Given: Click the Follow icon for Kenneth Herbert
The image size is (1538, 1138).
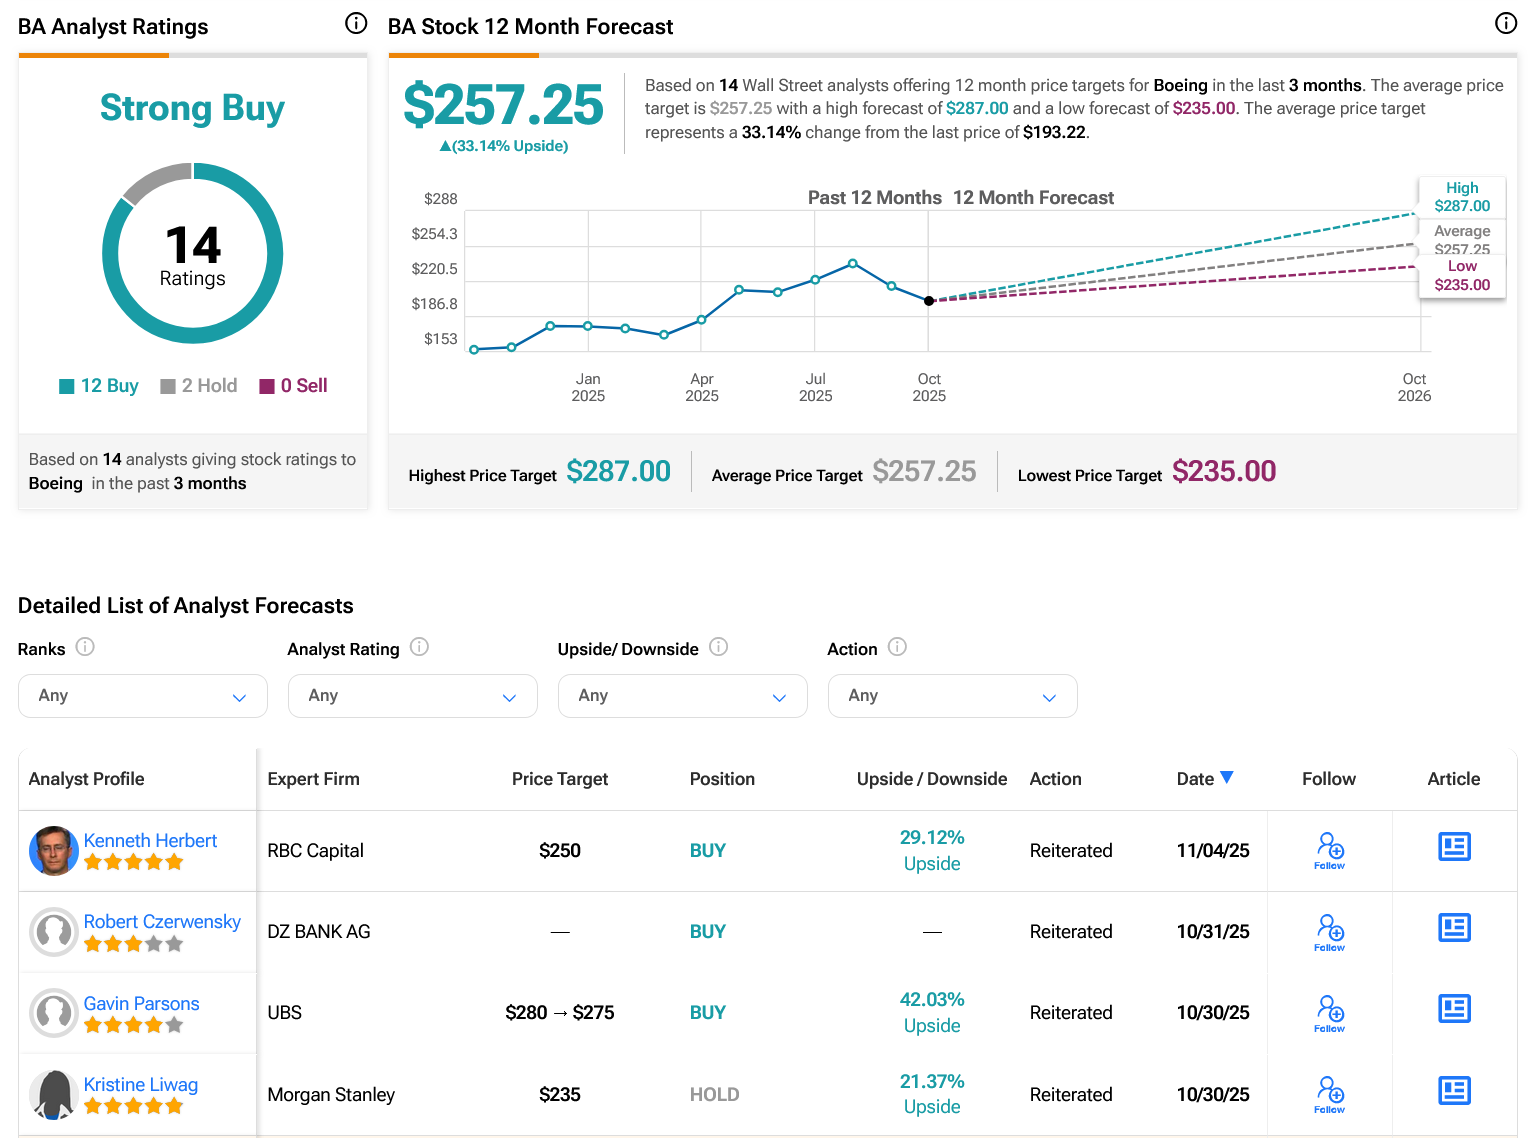Looking at the screenshot, I should tap(1329, 850).
